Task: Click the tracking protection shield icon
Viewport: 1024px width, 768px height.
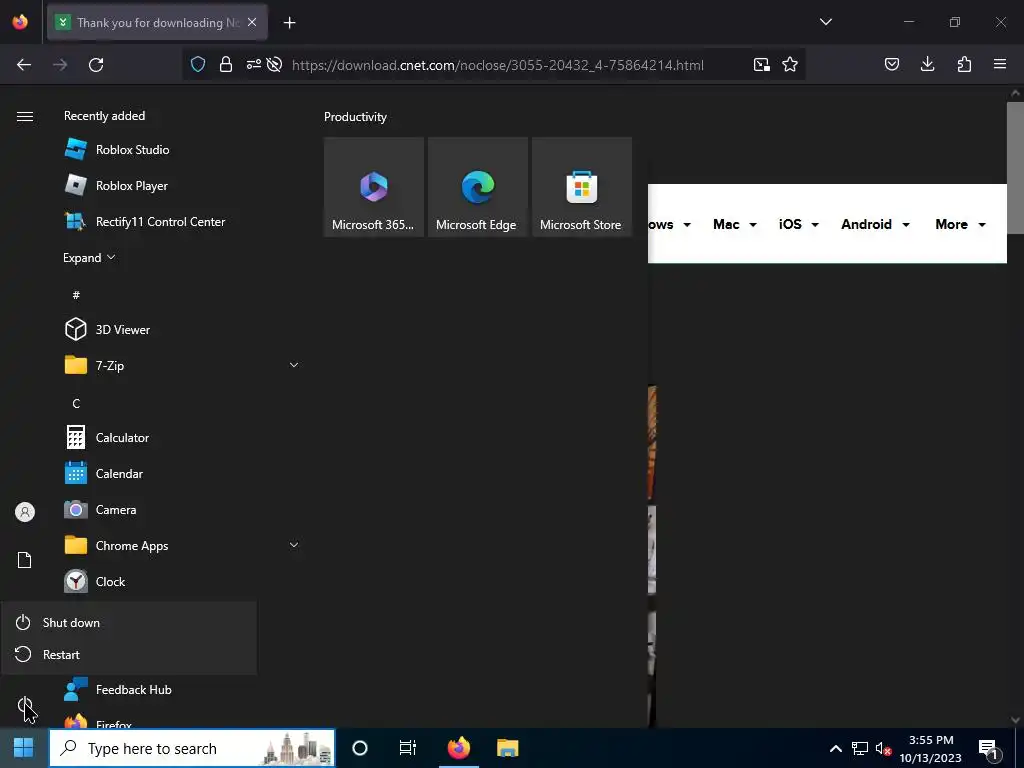Action: [198, 64]
